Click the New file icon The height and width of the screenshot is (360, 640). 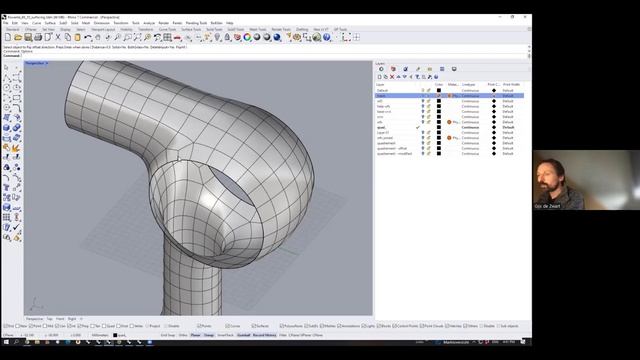pos(8,38)
